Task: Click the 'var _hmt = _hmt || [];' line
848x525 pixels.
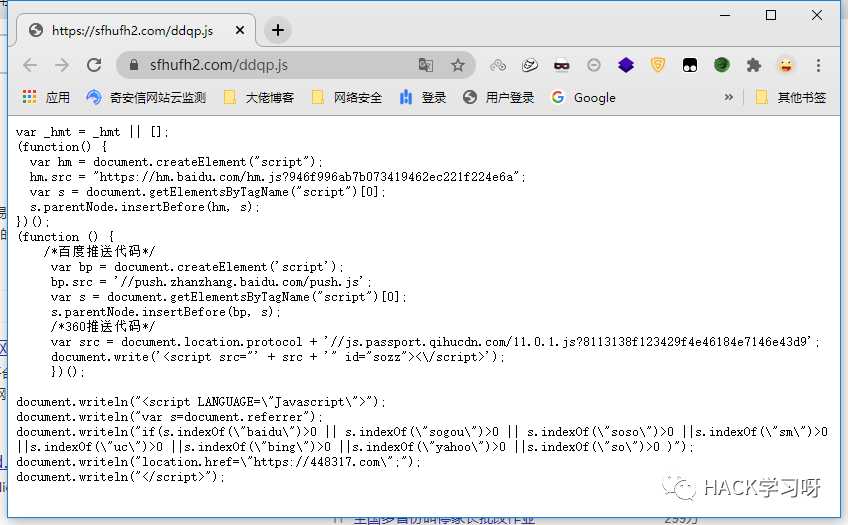Action: [x=92, y=132]
